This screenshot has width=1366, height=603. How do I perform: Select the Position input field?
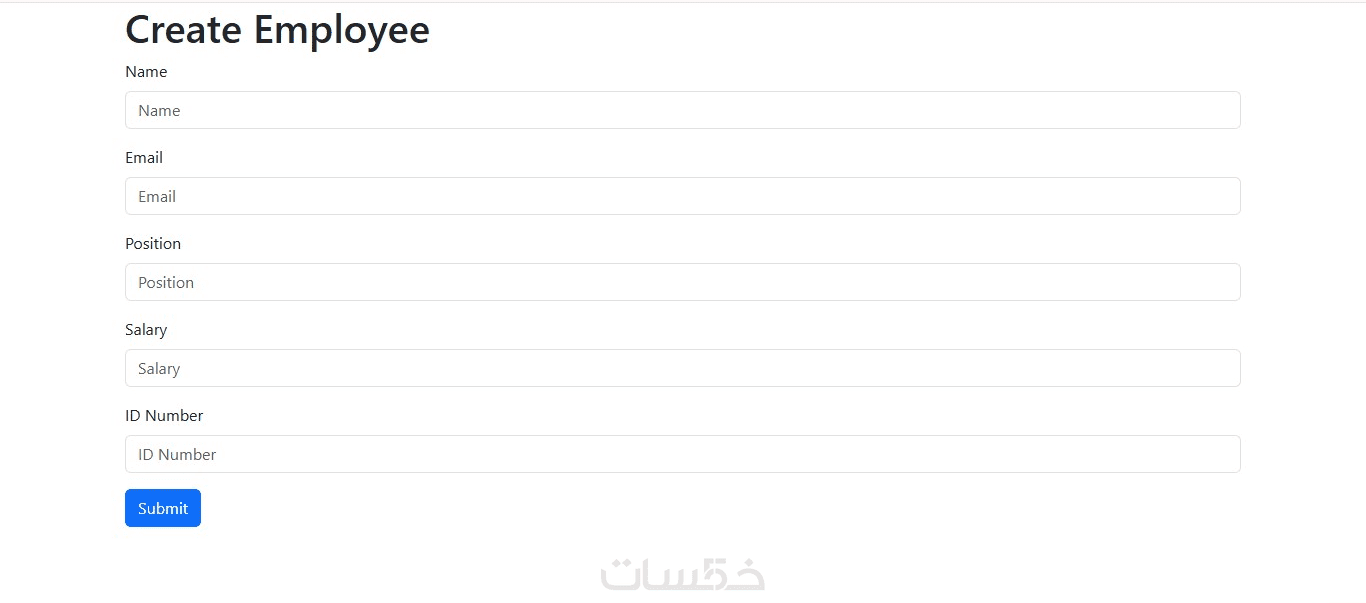[x=682, y=282]
